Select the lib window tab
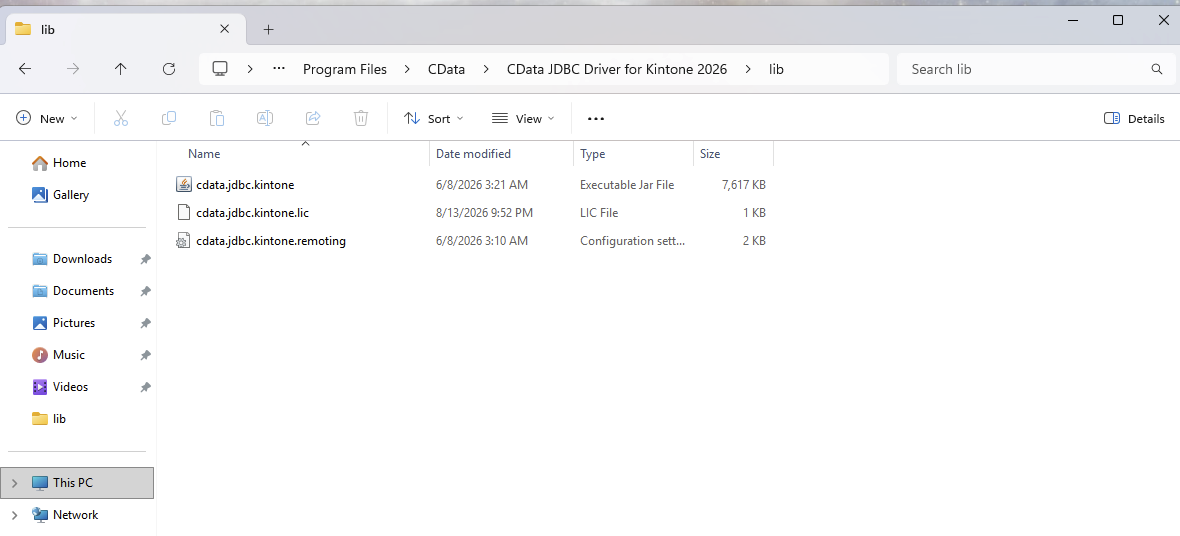Image resolution: width=1180 pixels, height=536 pixels. pos(124,29)
